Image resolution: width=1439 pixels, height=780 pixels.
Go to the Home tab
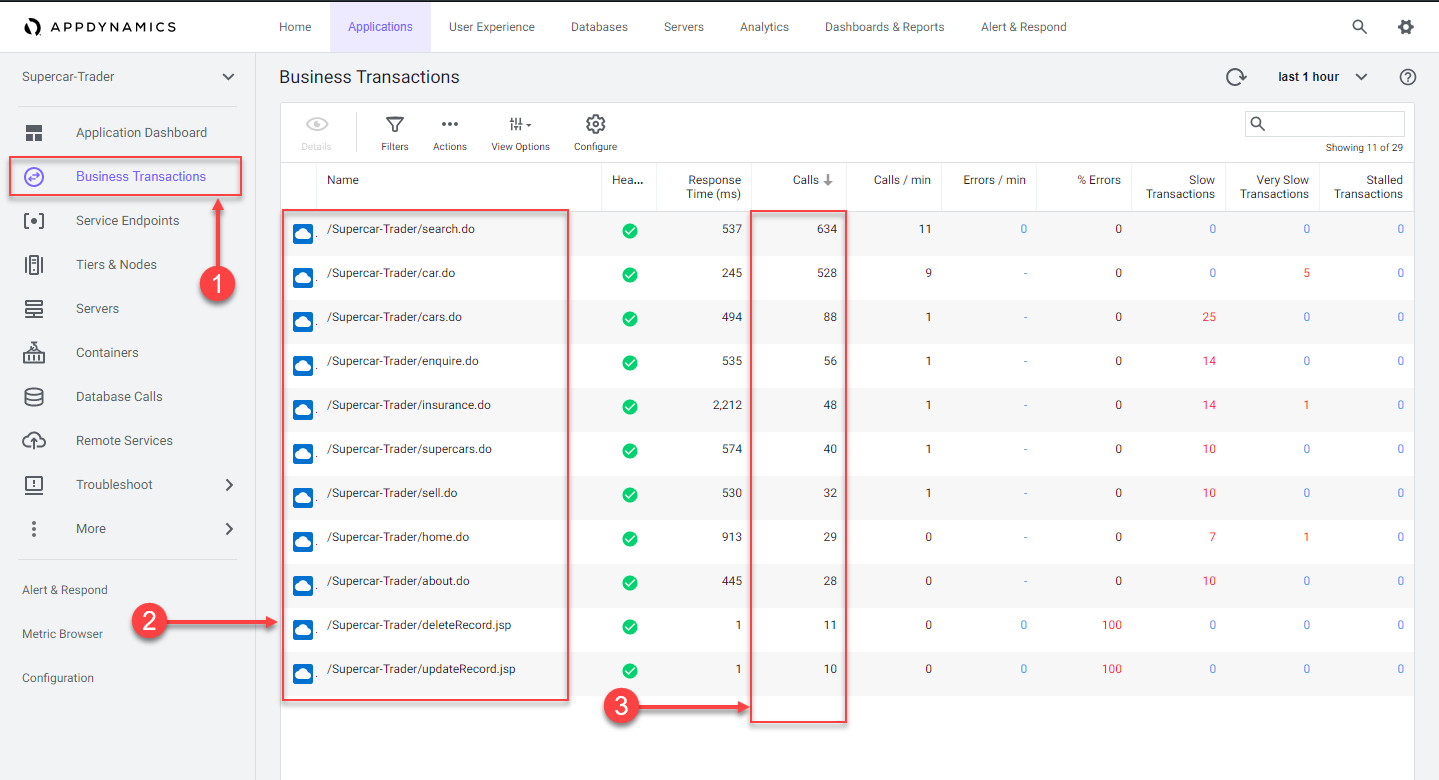point(295,27)
